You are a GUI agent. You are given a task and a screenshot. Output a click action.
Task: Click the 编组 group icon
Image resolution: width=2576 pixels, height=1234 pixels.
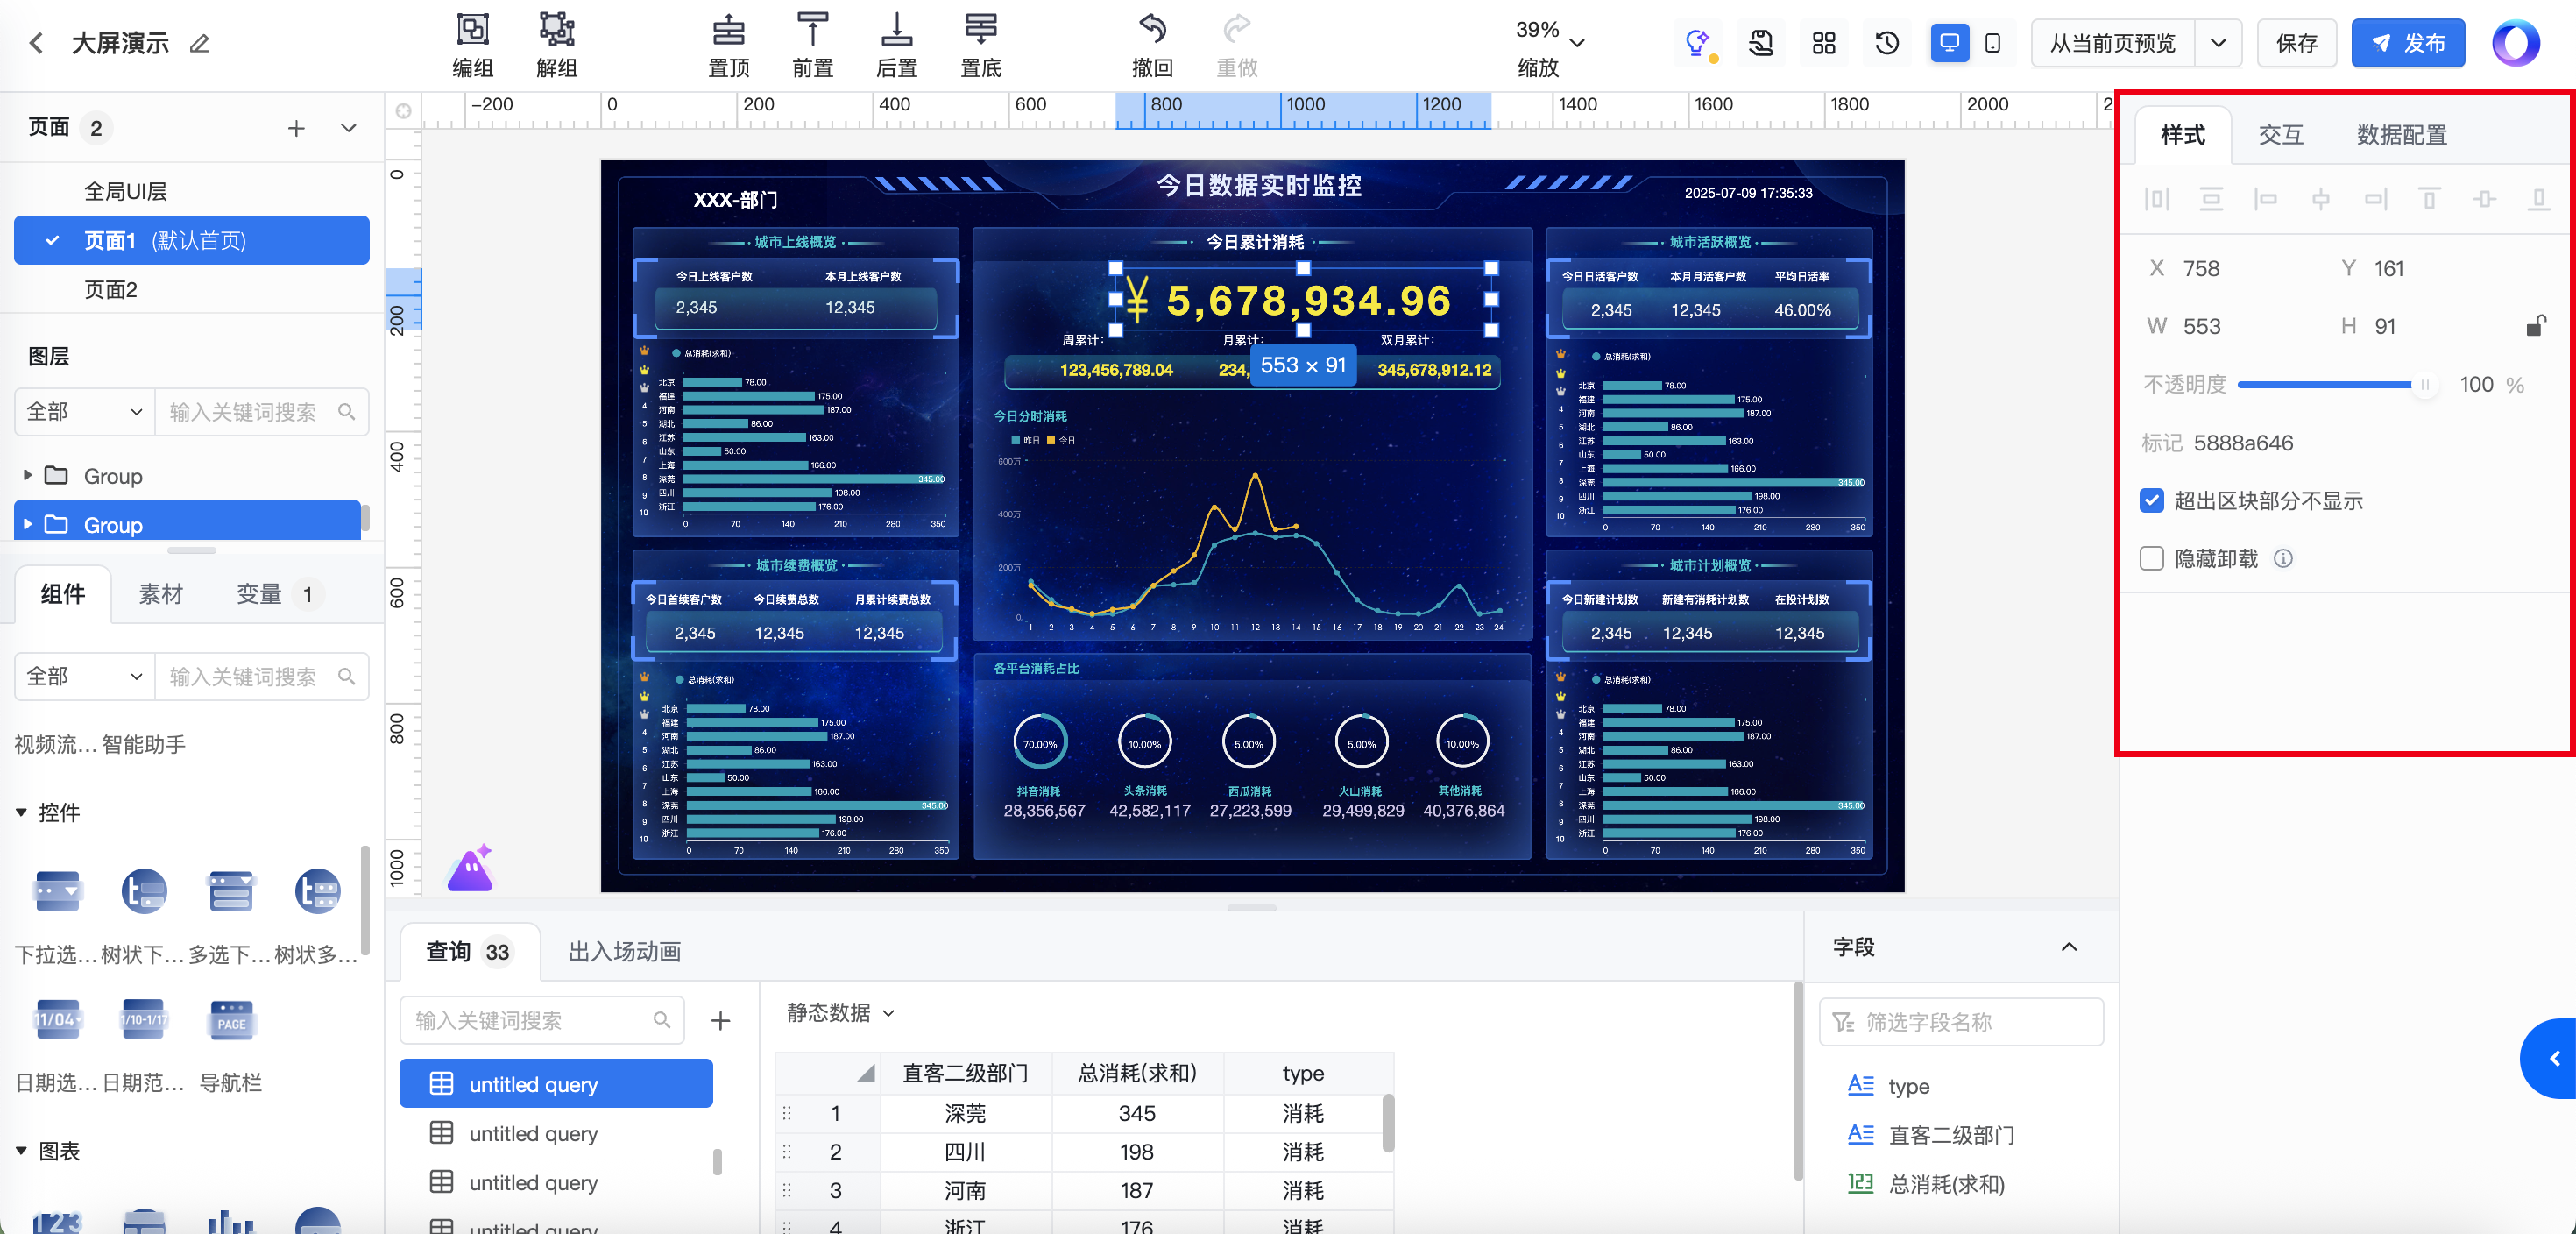pos(472,30)
